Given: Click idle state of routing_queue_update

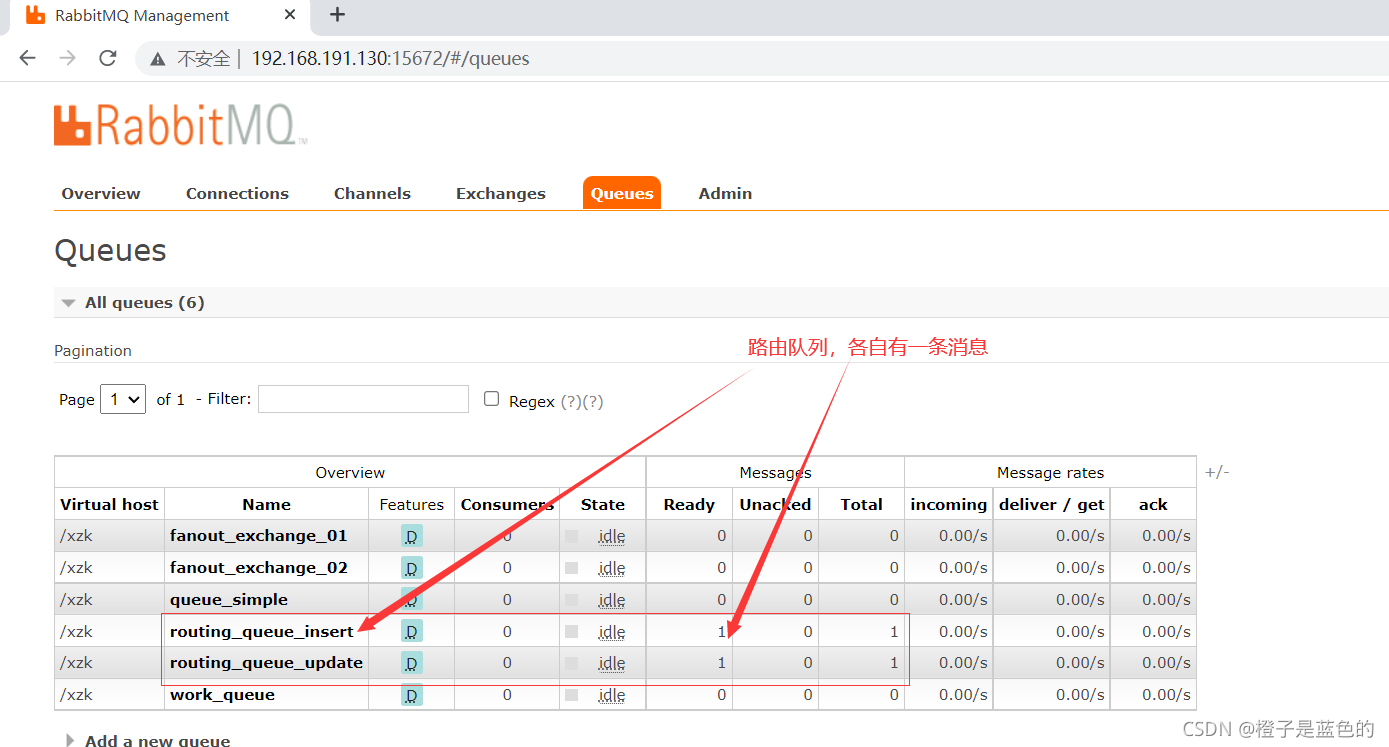Looking at the screenshot, I should point(612,664).
